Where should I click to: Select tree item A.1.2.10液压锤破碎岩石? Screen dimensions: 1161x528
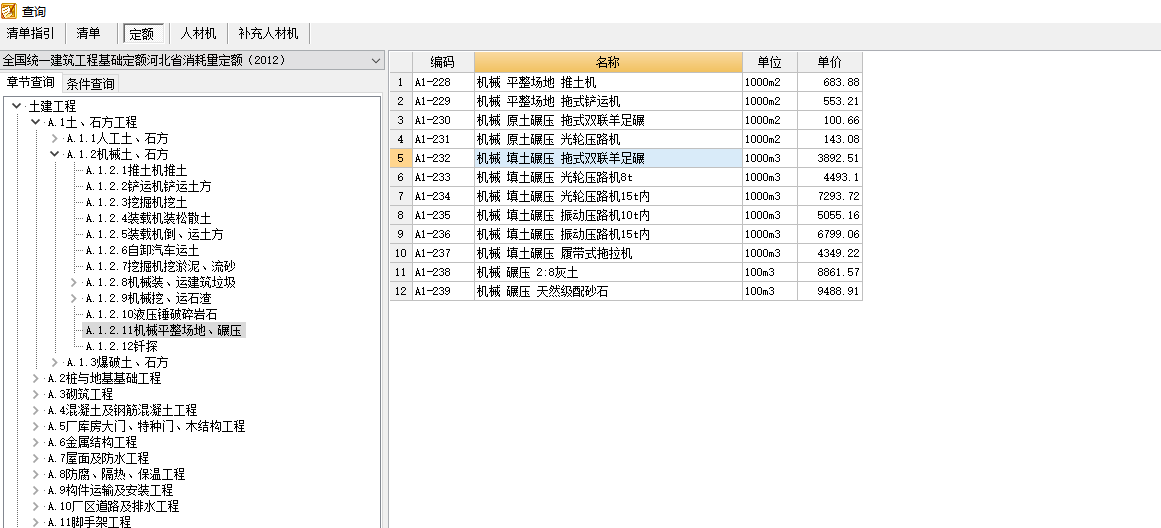[151, 315]
